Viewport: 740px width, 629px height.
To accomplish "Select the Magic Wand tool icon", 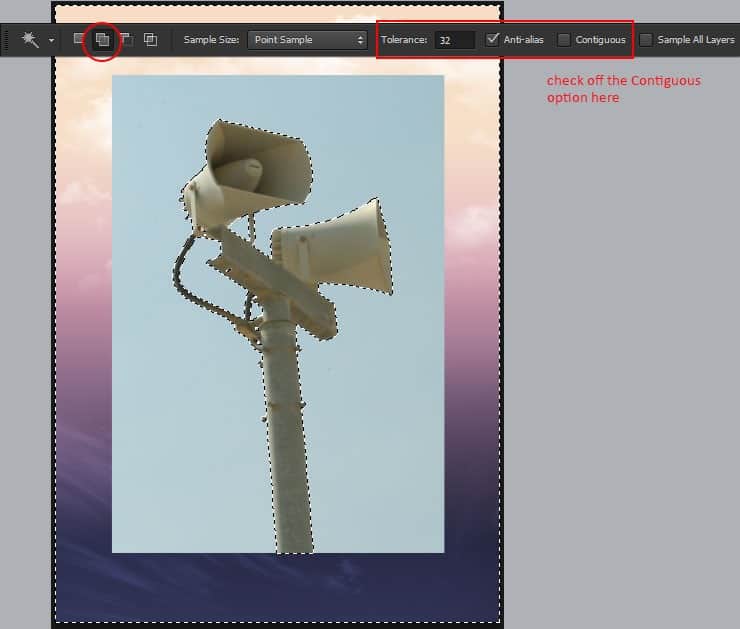I will (x=31, y=40).
